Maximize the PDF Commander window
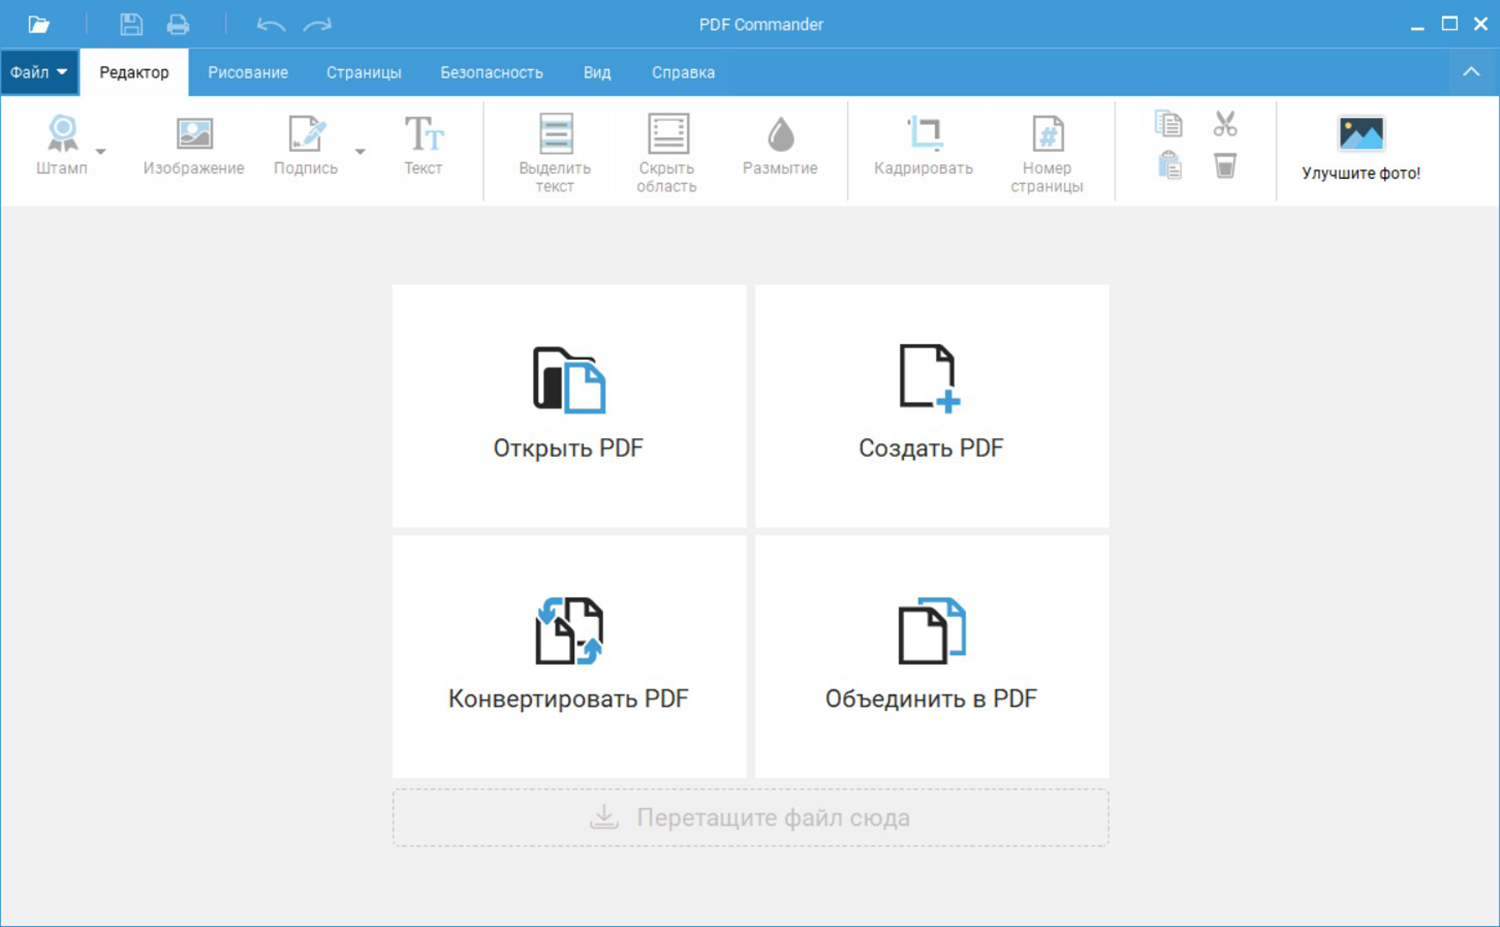 (x=1449, y=24)
